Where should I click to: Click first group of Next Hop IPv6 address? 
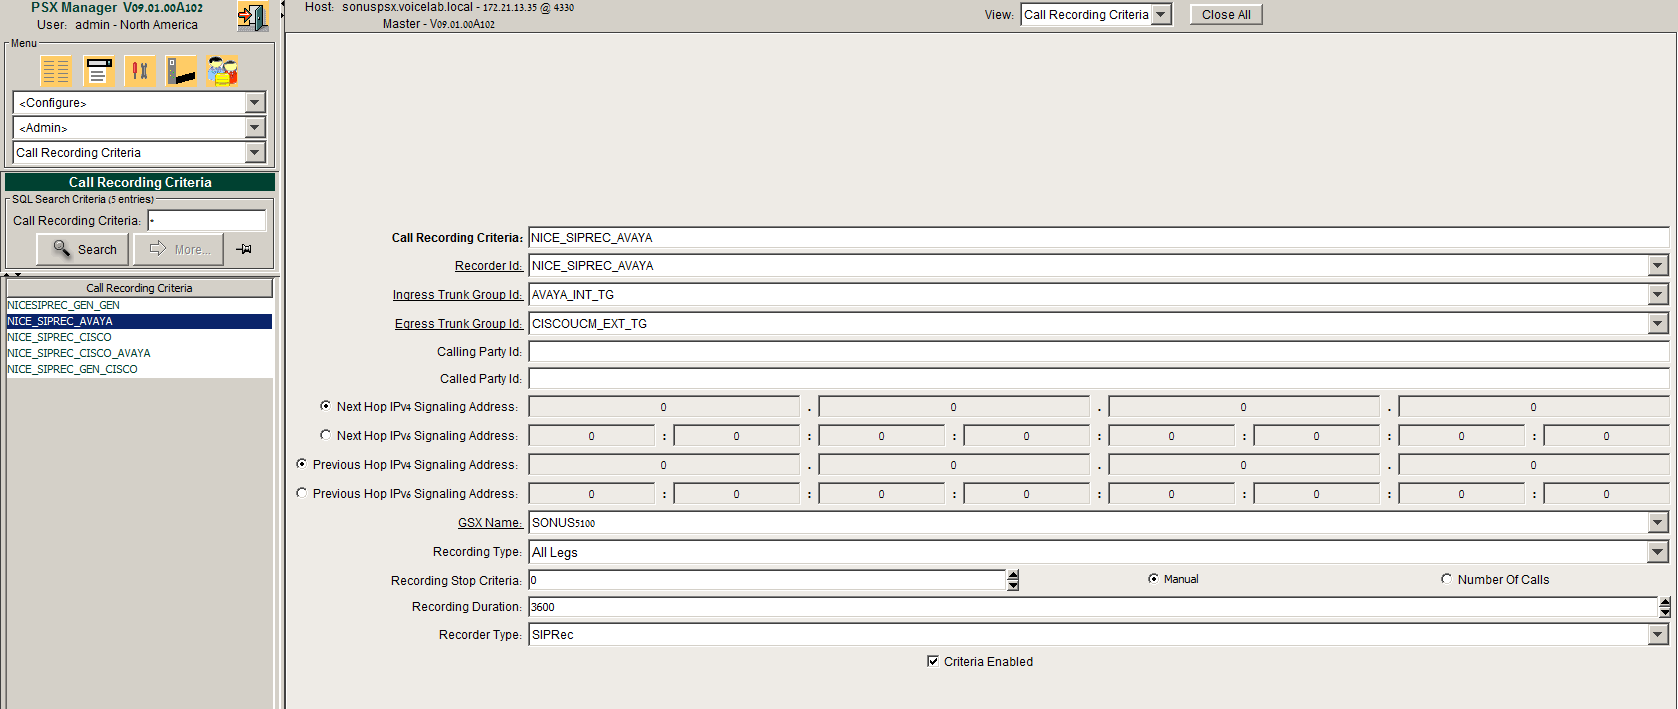pyautogui.click(x=592, y=436)
